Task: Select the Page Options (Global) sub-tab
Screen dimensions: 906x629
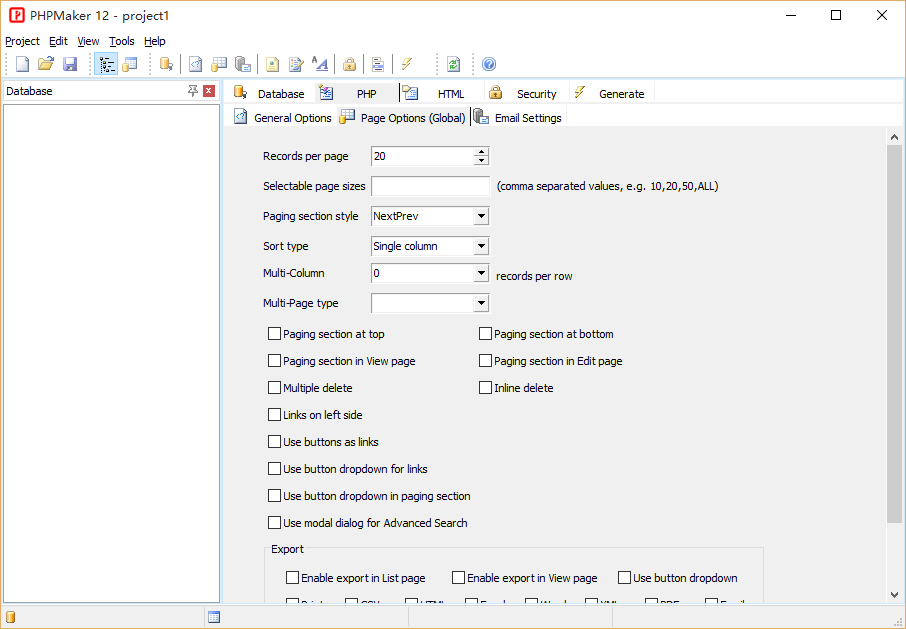Action: pyautogui.click(x=403, y=118)
